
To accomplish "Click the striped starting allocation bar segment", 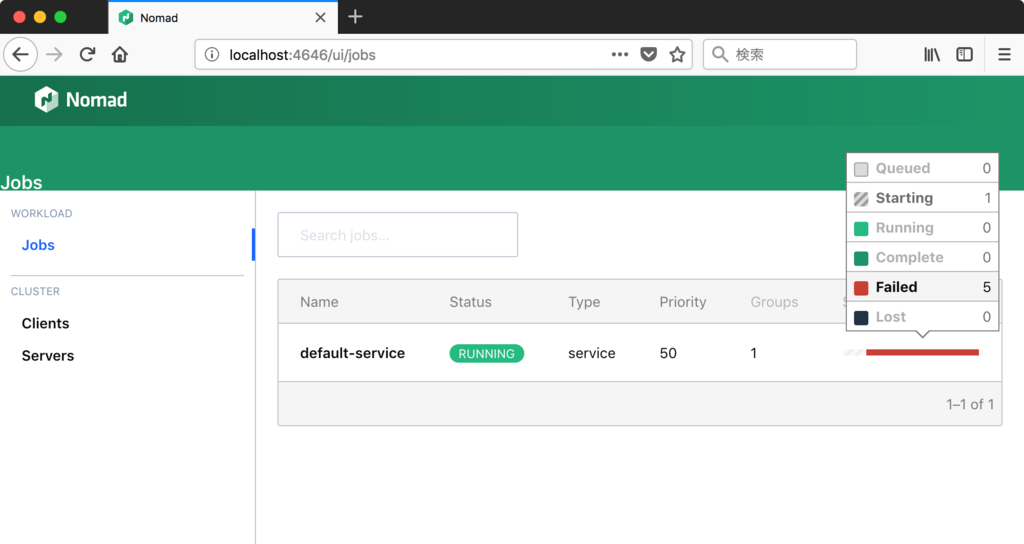I will pyautogui.click(x=855, y=353).
